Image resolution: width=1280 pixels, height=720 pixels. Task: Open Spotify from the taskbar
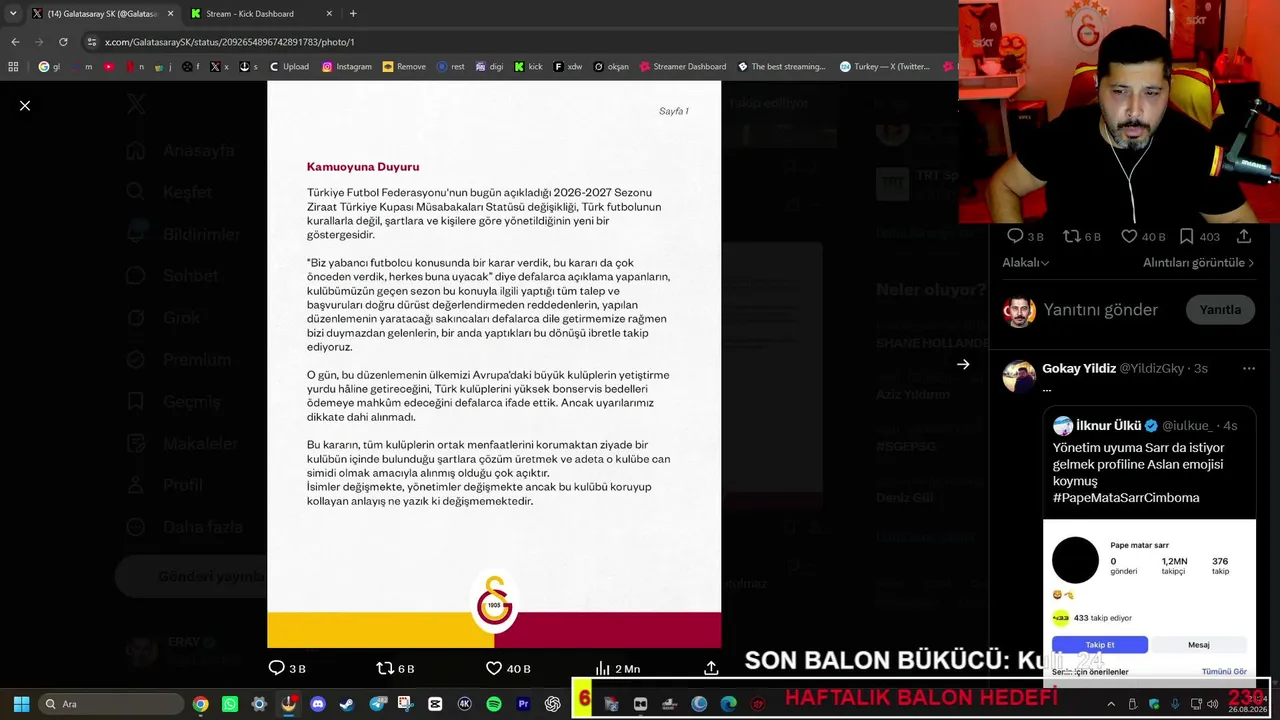click(494, 704)
